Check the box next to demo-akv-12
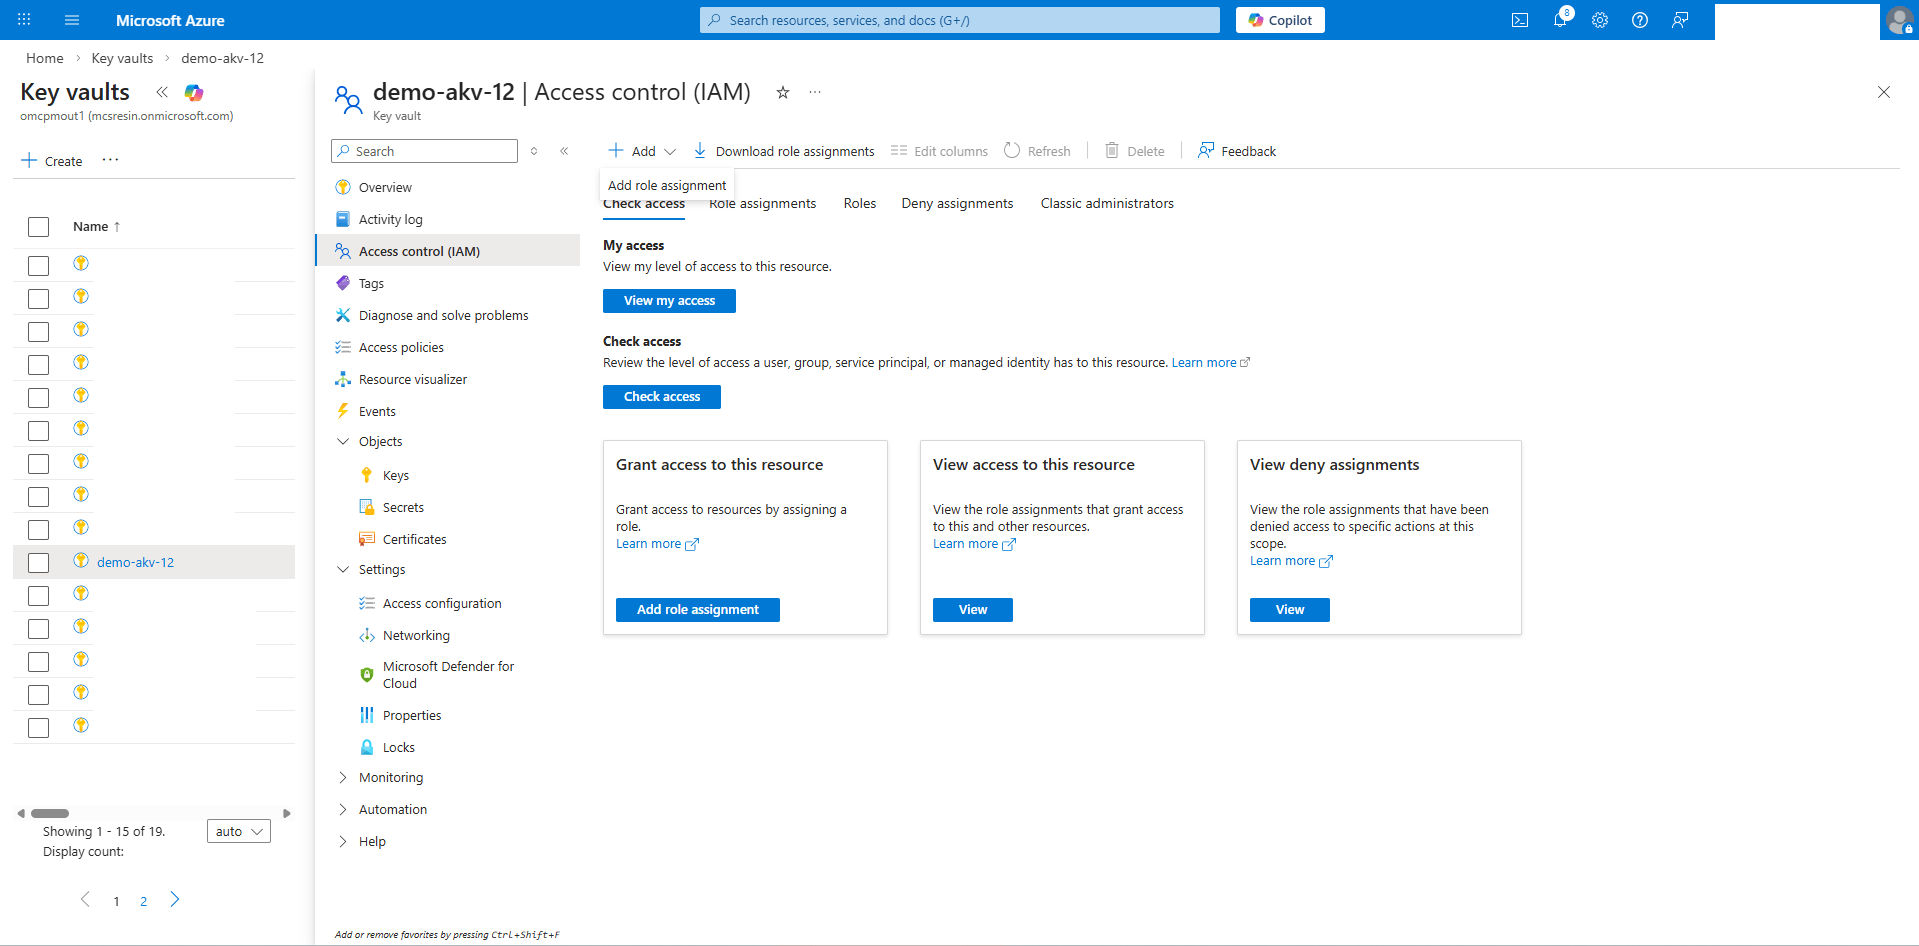This screenshot has width=1919, height=946. [38, 562]
